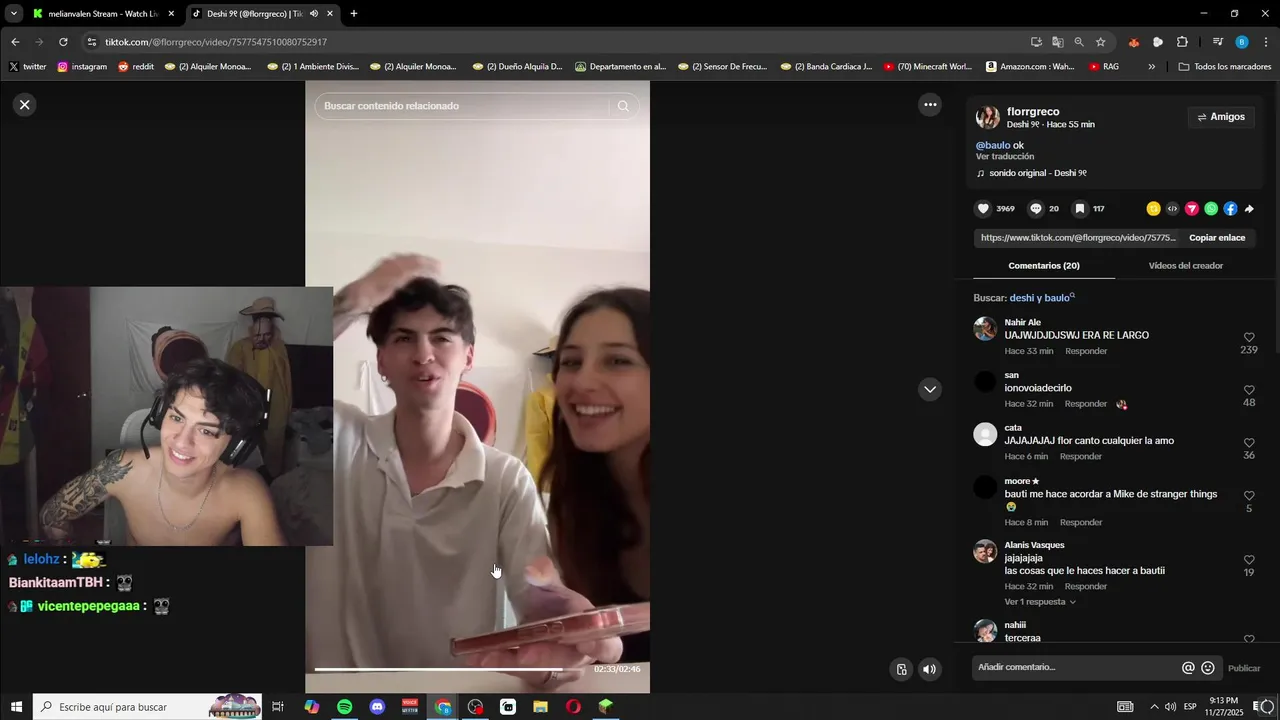Click the Amigos follow status button
The image size is (1280, 720).
tap(1221, 117)
